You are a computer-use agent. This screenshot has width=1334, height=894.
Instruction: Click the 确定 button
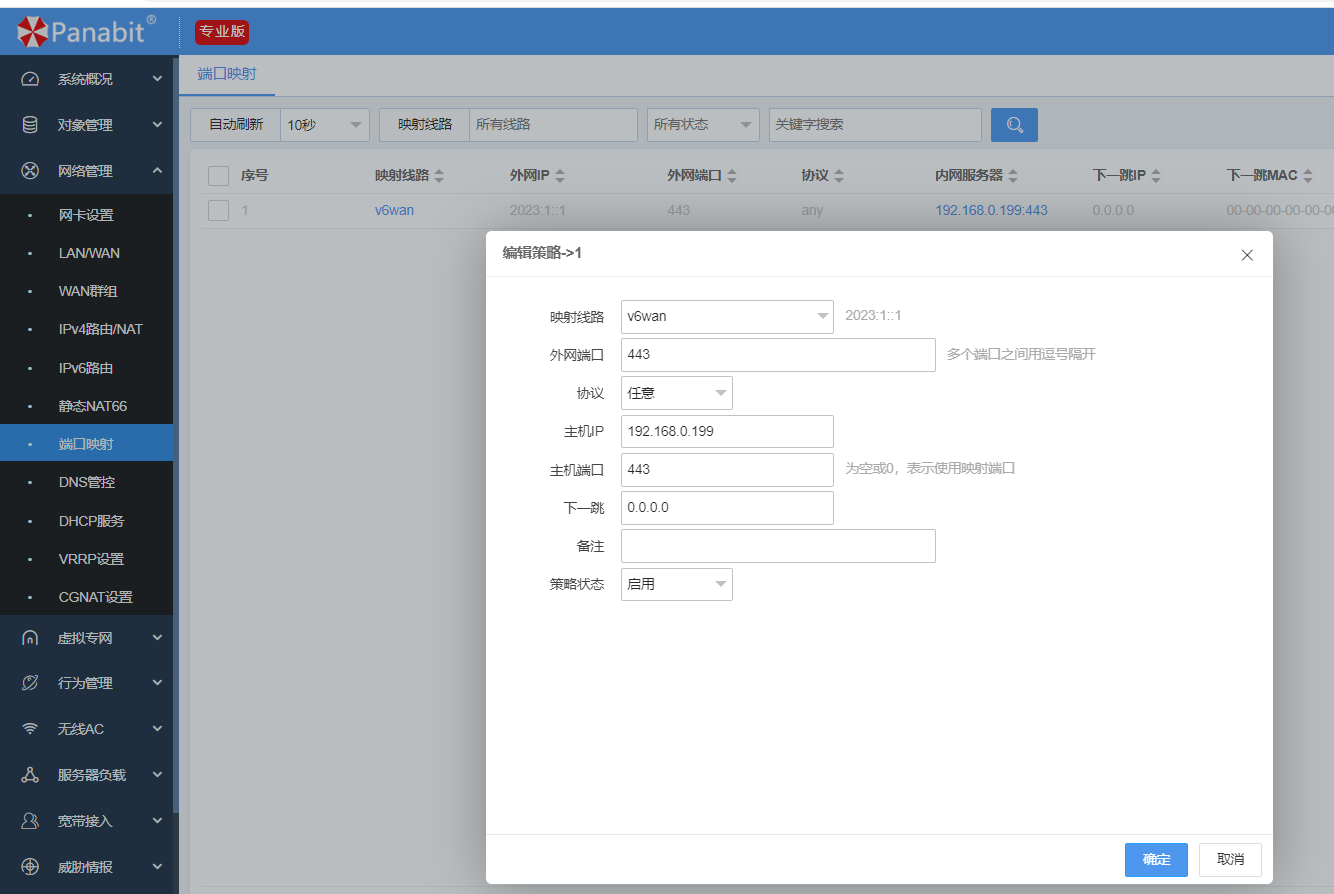(x=1156, y=860)
